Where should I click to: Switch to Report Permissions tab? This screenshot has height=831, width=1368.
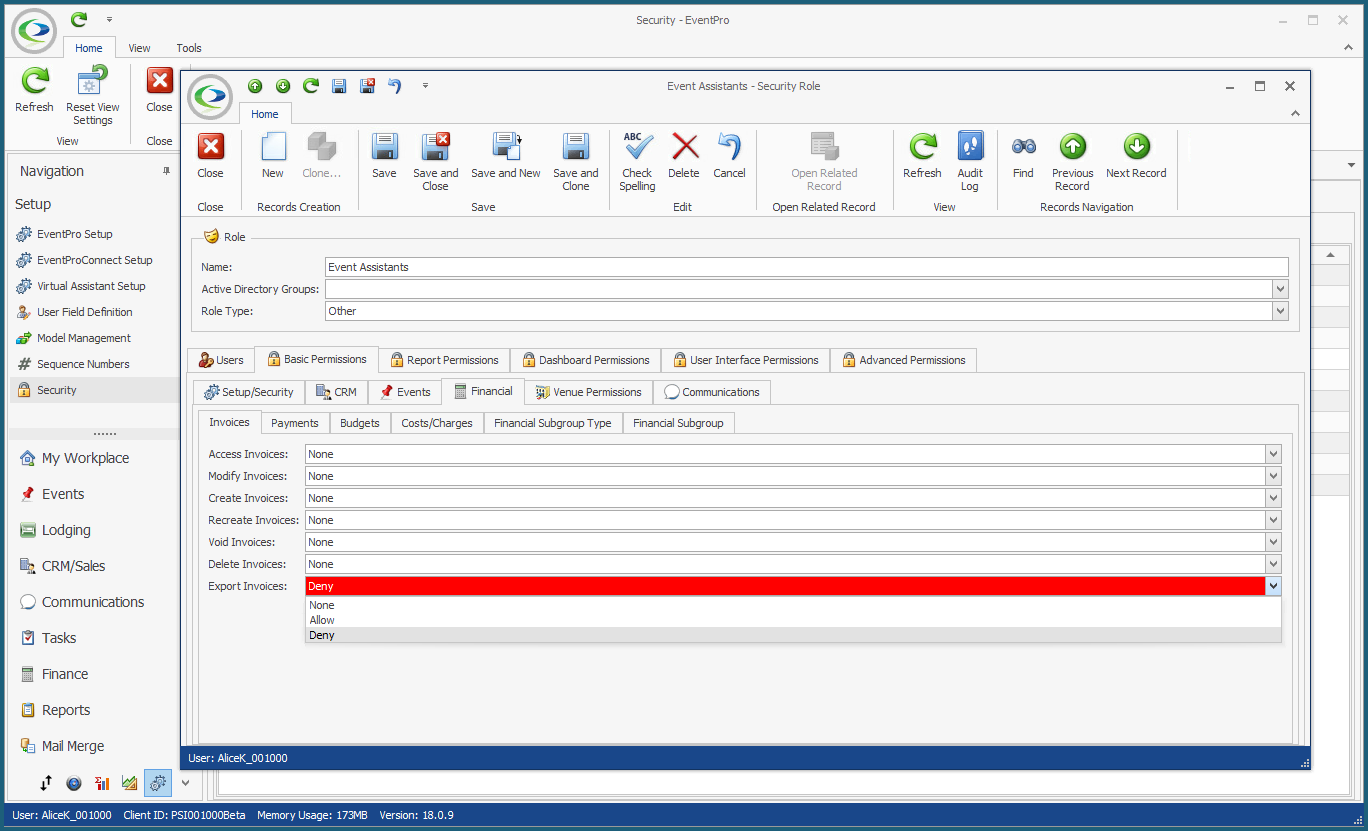[444, 360]
